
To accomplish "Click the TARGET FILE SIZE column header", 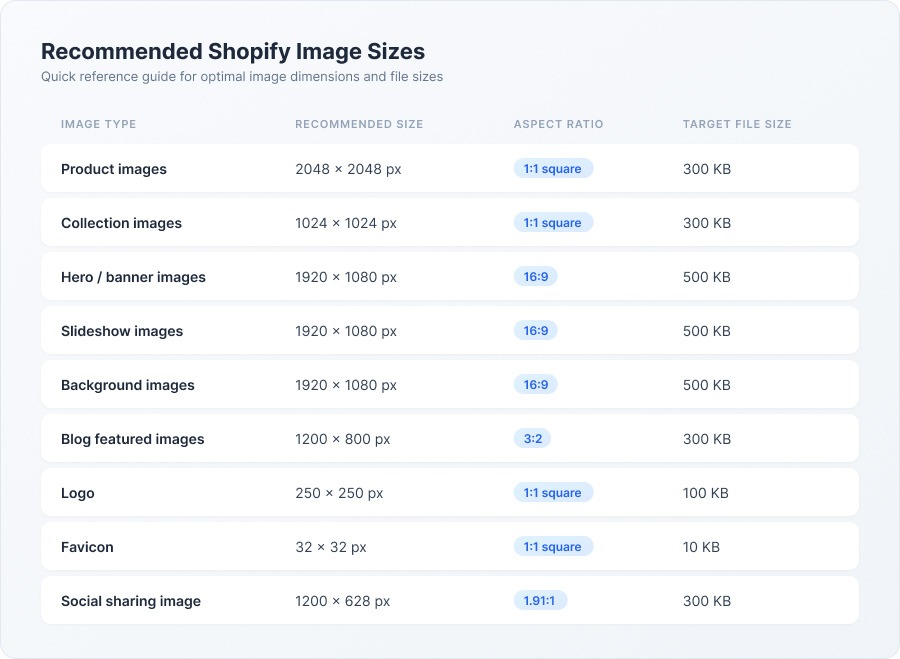I will [735, 124].
